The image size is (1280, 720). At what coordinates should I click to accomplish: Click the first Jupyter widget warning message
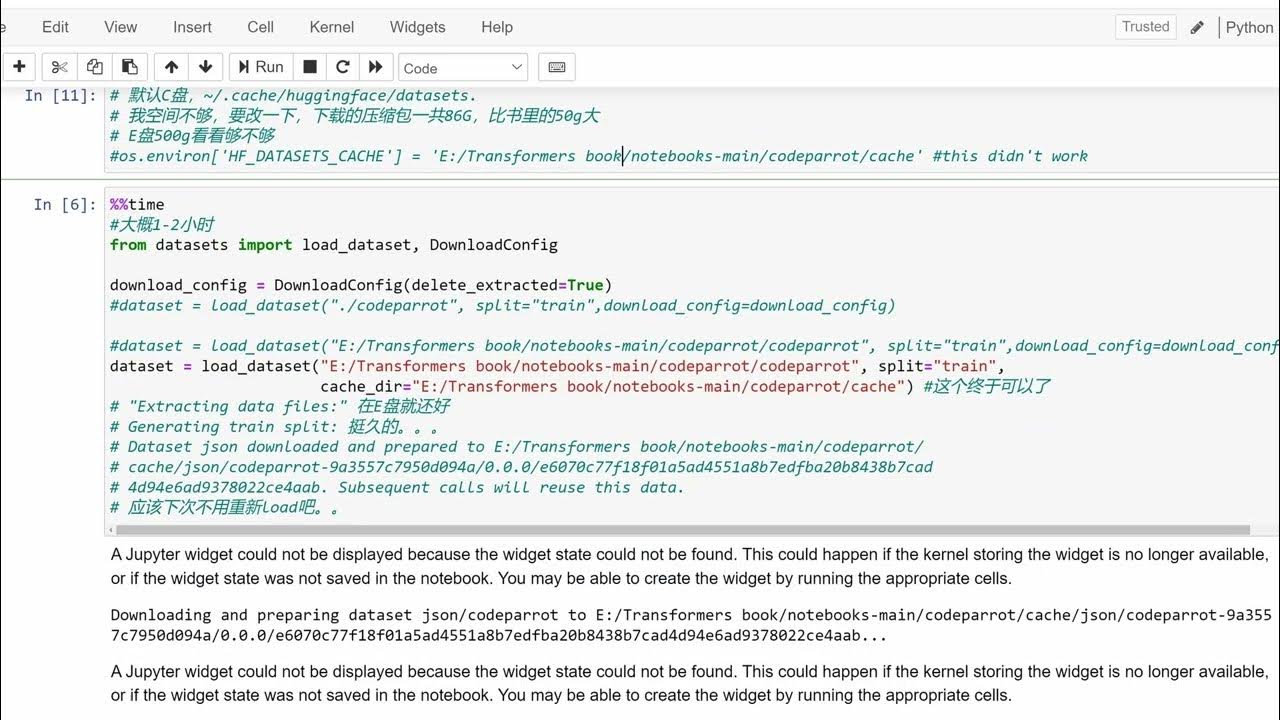coord(690,566)
